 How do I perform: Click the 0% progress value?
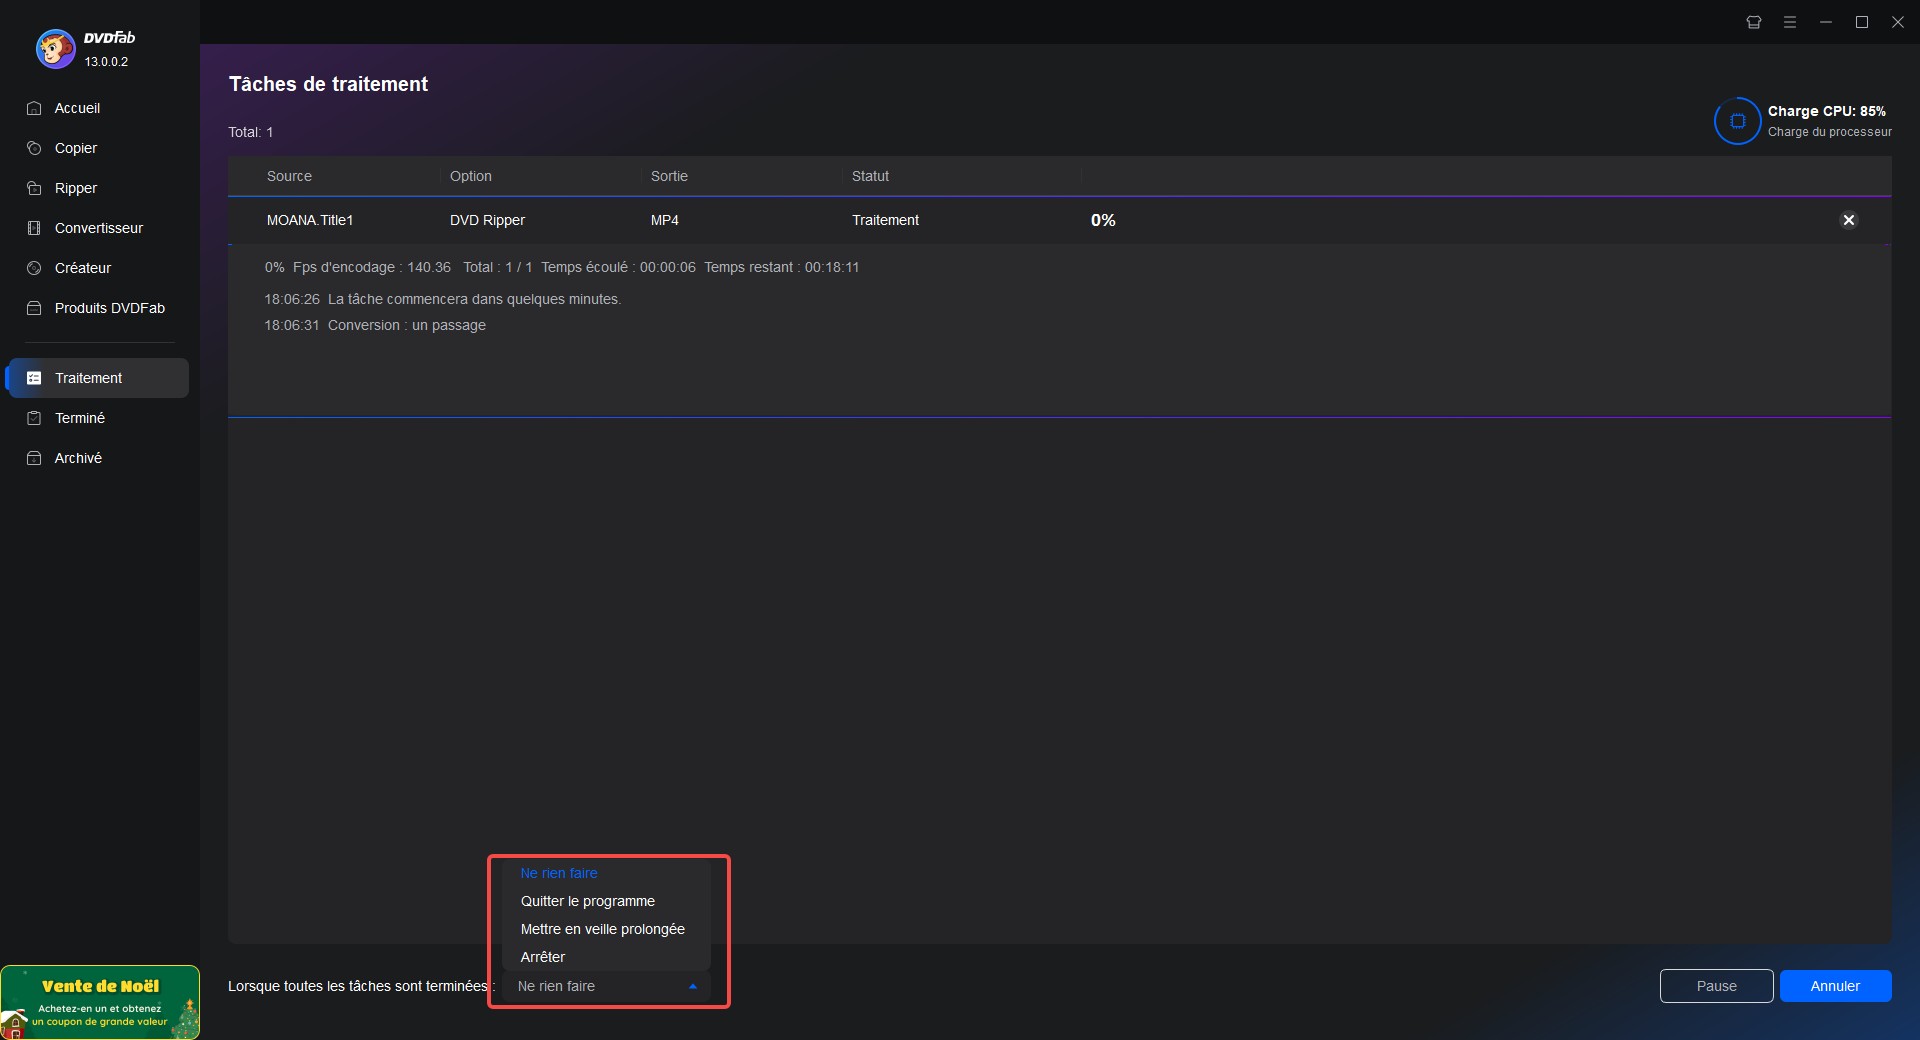[1103, 220]
